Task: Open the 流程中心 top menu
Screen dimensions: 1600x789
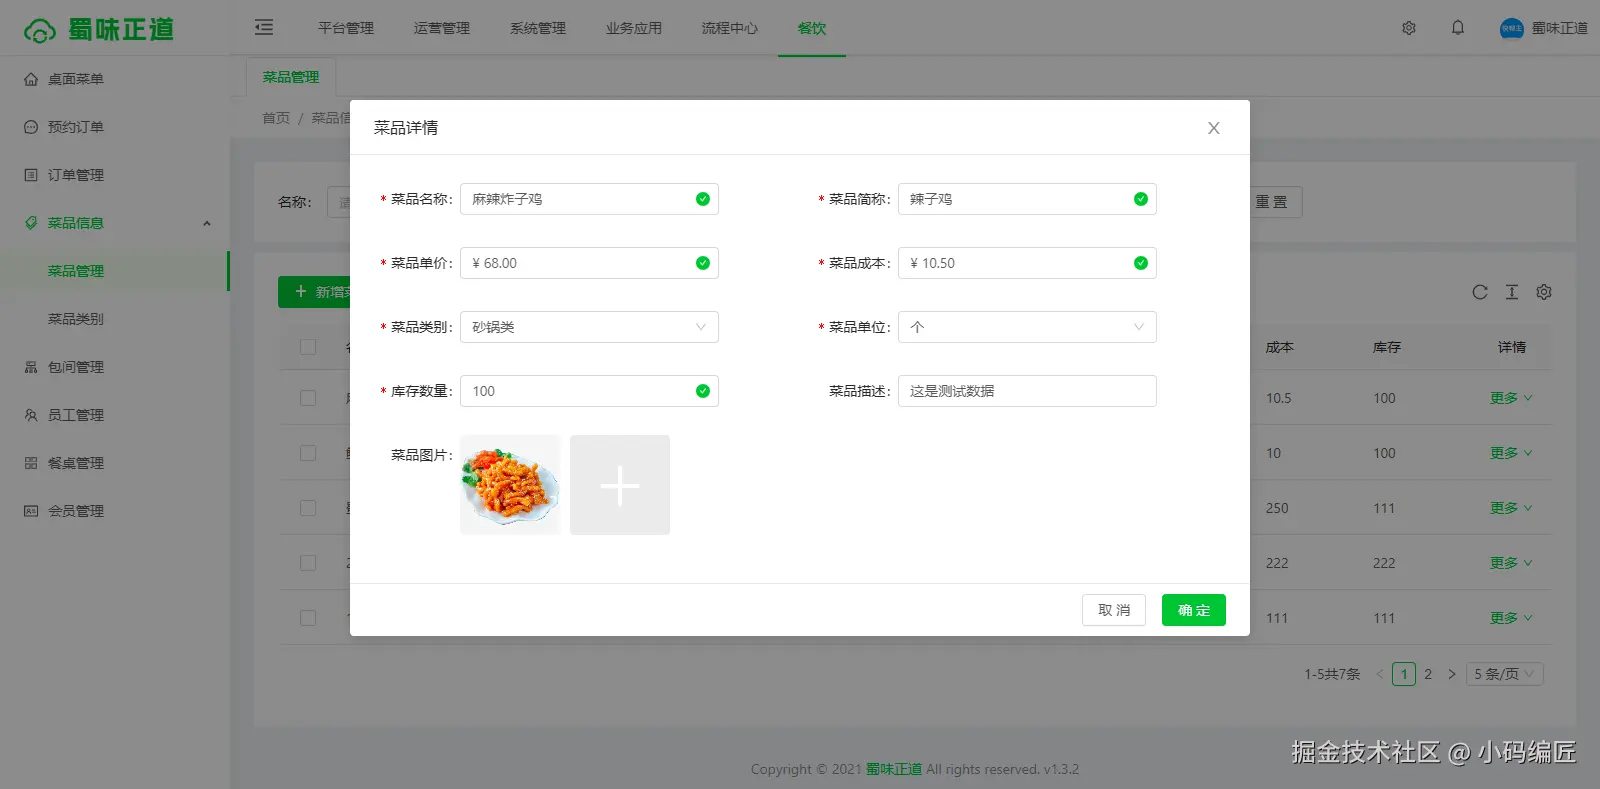Action: [730, 28]
